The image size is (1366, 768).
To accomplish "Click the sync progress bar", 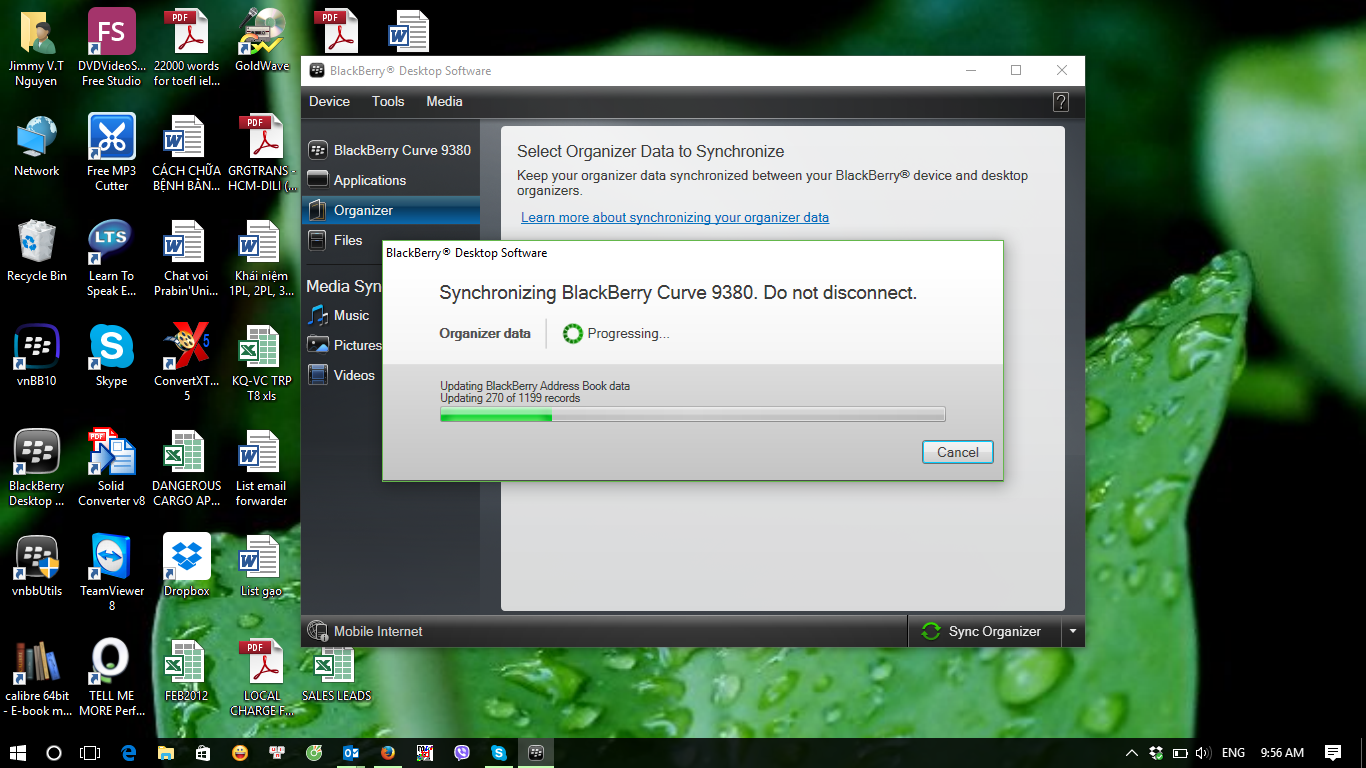I will tap(692, 414).
